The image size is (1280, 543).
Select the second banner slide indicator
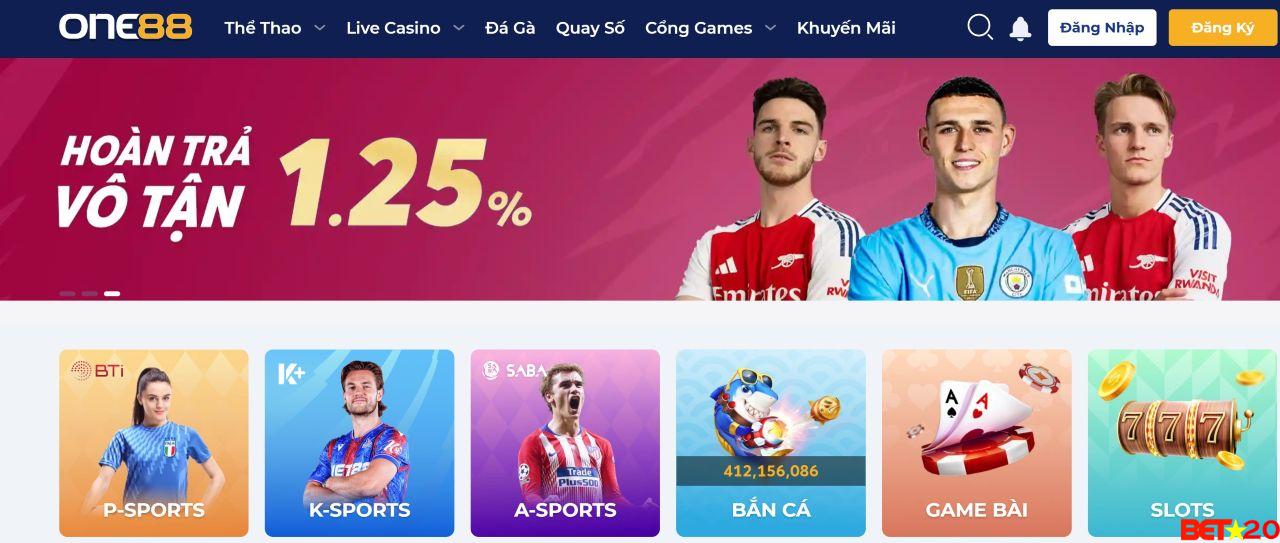click(x=90, y=294)
